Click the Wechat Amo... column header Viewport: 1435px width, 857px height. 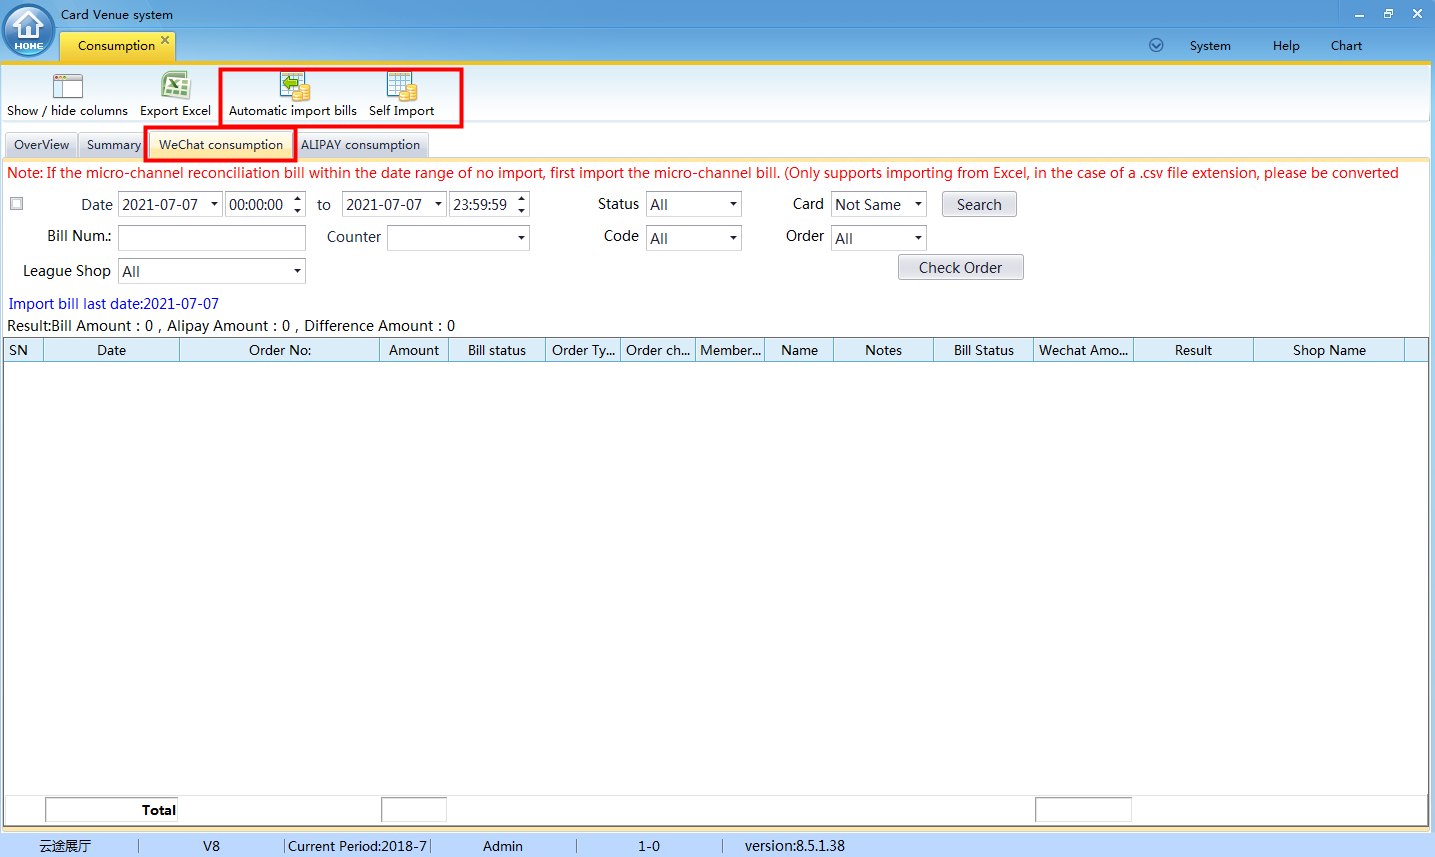(x=1084, y=350)
